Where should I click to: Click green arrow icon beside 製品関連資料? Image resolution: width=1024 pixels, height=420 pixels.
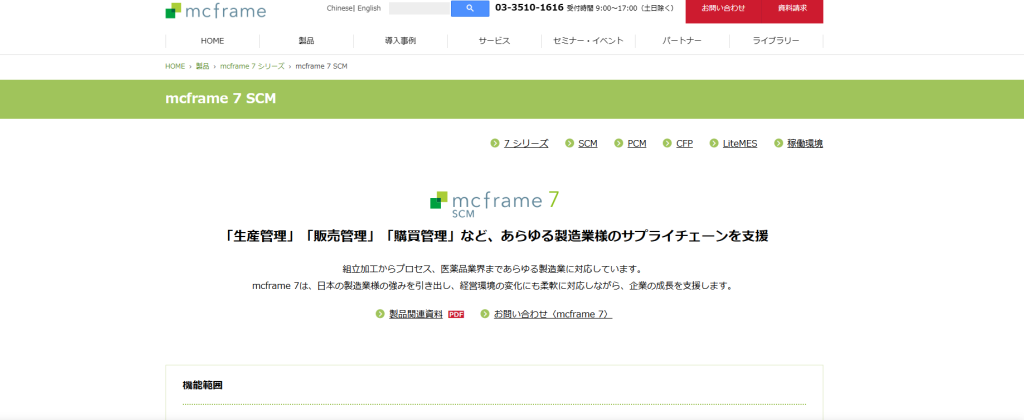coord(380,314)
